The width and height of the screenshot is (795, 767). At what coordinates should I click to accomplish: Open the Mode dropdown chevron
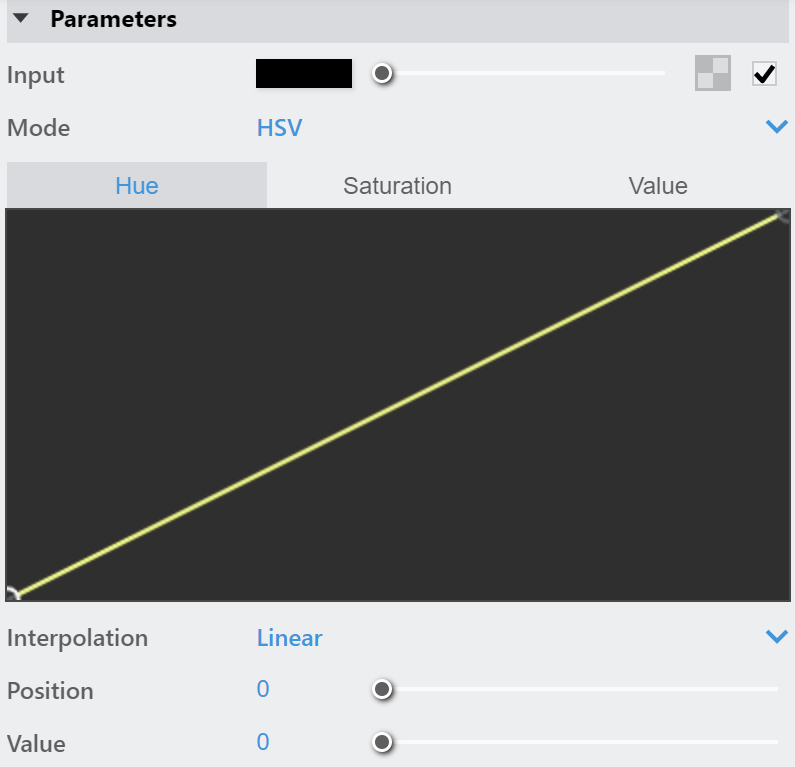777,126
